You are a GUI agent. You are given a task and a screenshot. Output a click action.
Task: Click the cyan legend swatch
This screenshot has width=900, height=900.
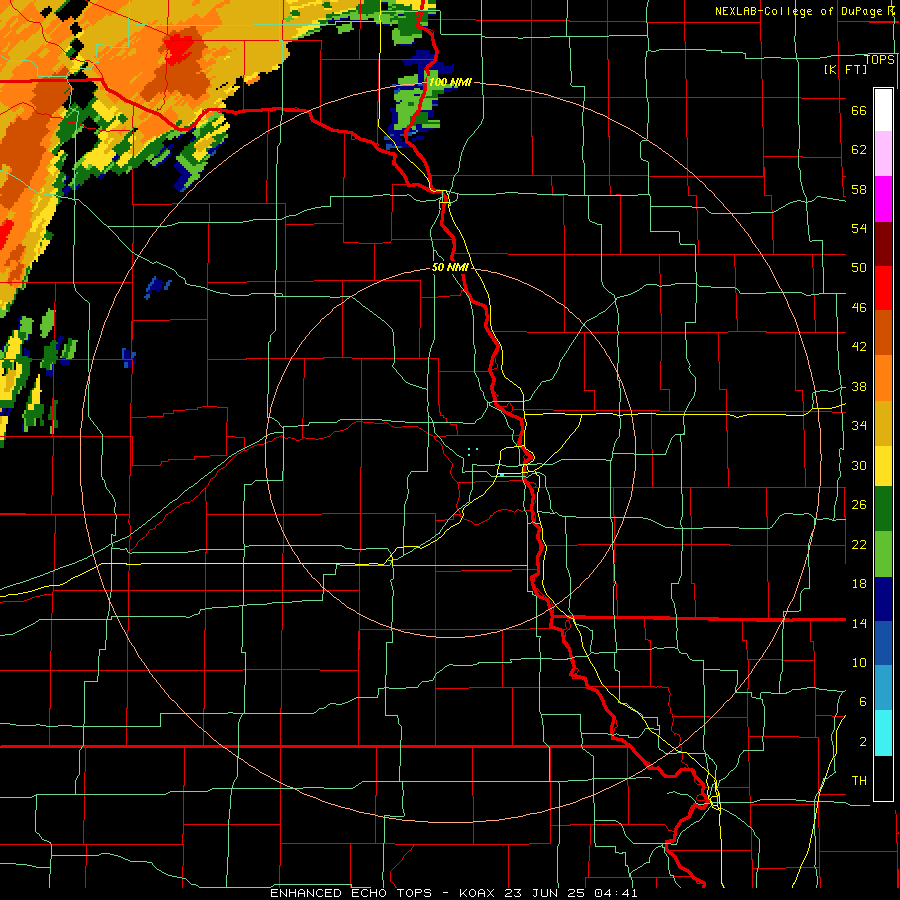883,733
